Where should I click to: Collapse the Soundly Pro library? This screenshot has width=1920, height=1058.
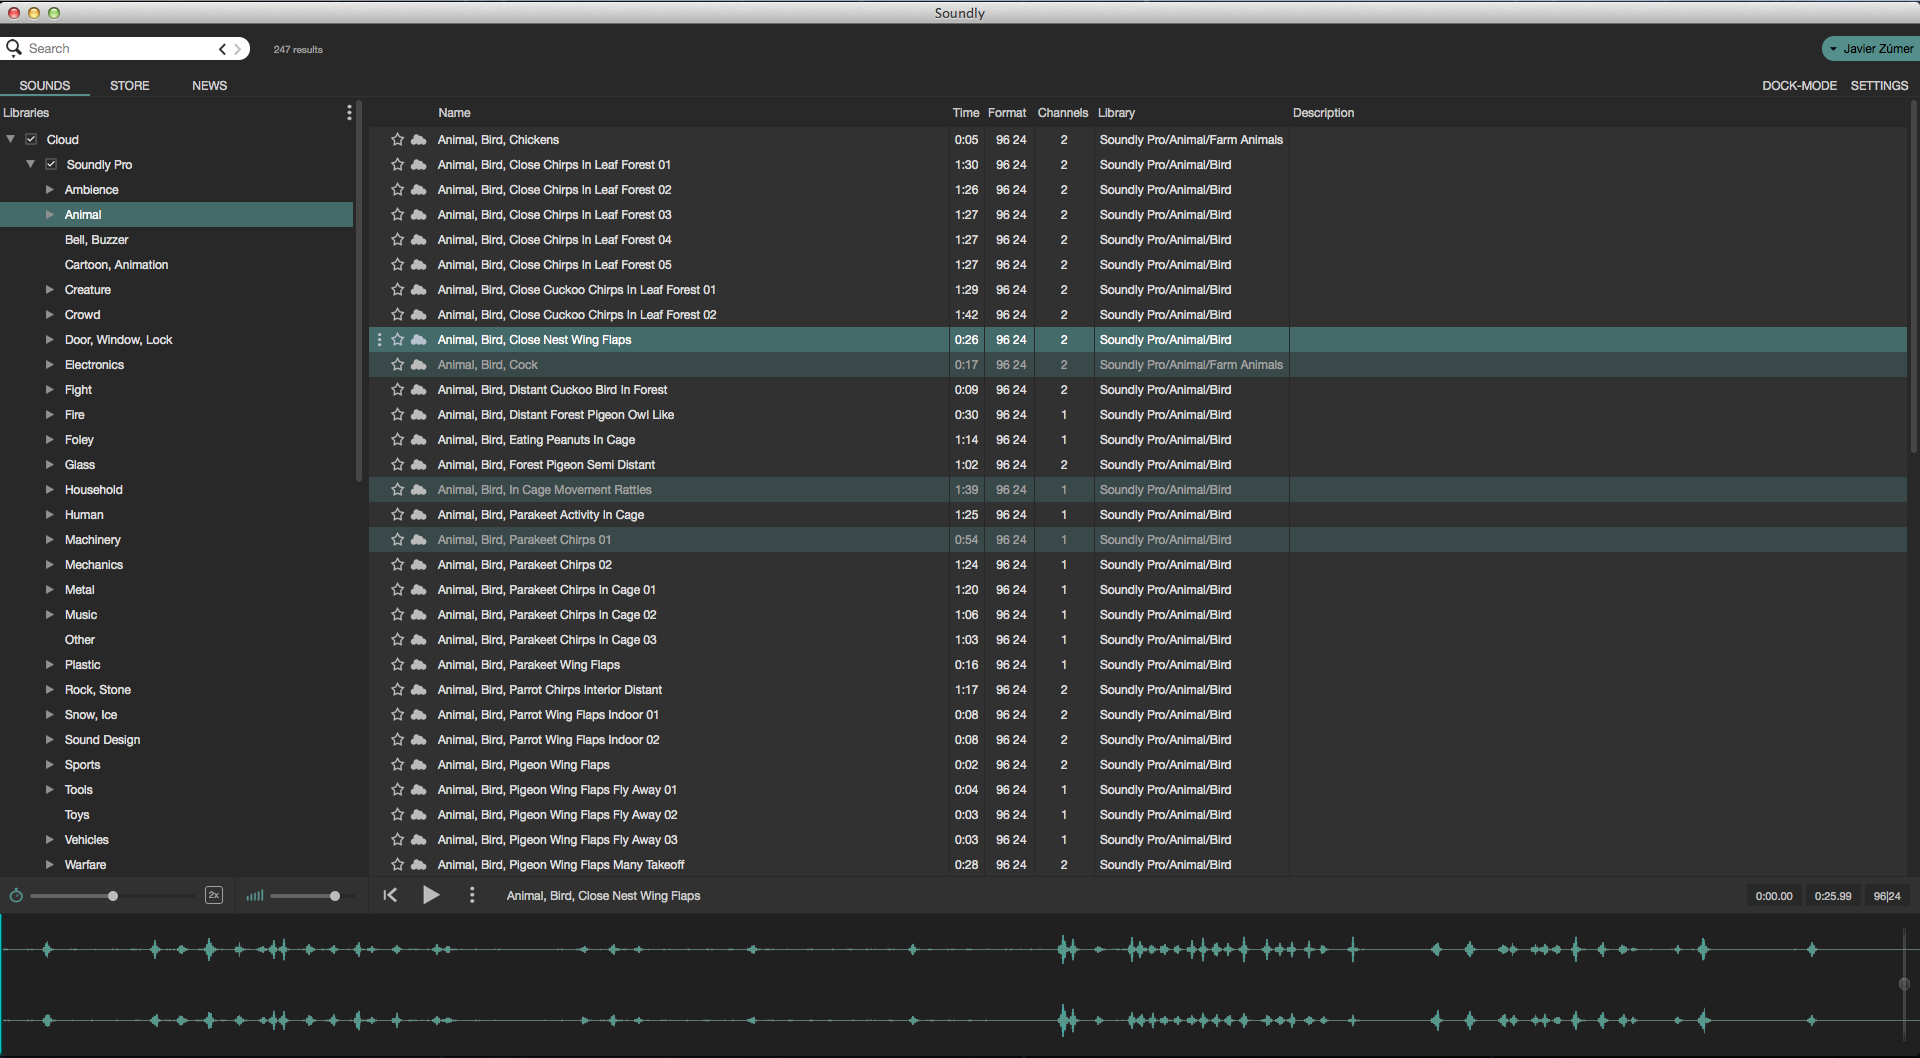click(31, 164)
